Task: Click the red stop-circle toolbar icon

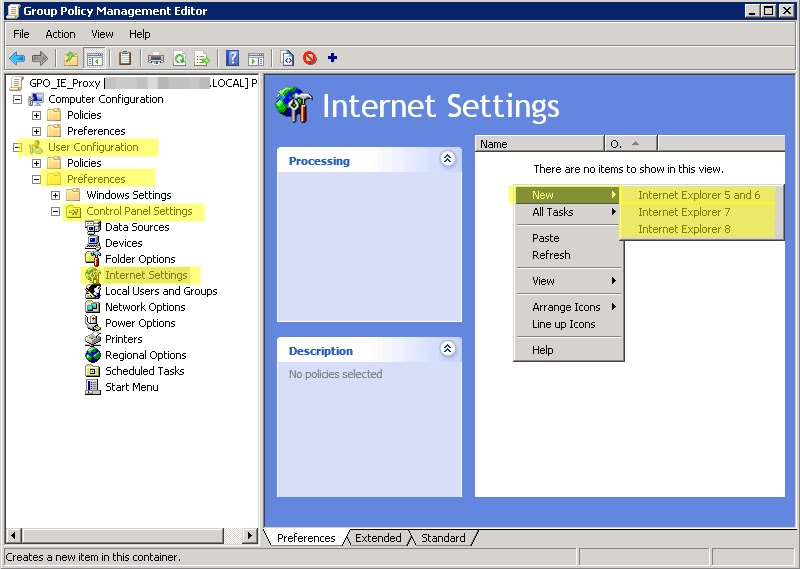Action: click(310, 58)
